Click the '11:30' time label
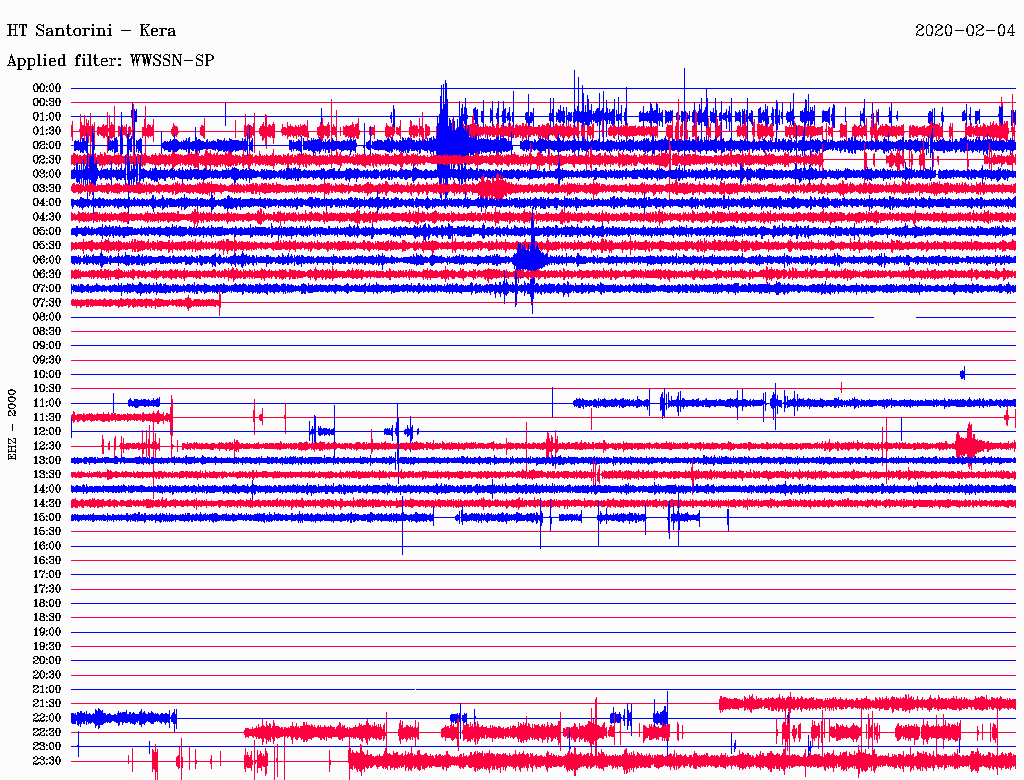 (47, 417)
